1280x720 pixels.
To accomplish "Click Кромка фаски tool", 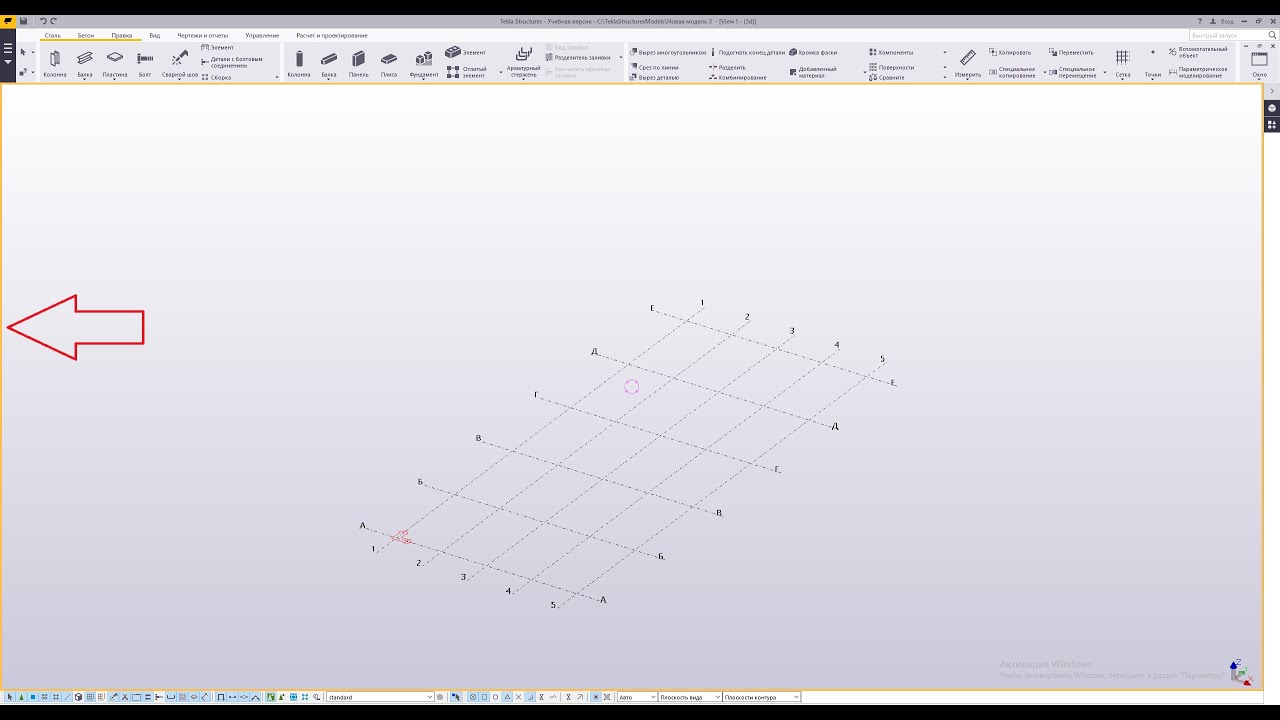I will click(x=813, y=52).
